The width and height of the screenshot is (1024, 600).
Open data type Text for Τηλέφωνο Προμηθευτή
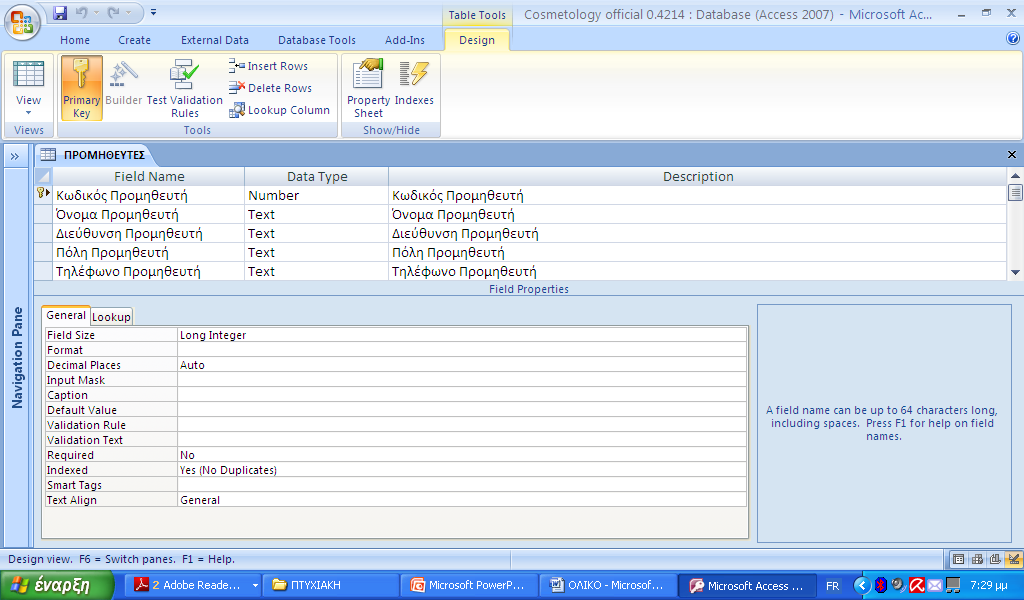pos(317,271)
